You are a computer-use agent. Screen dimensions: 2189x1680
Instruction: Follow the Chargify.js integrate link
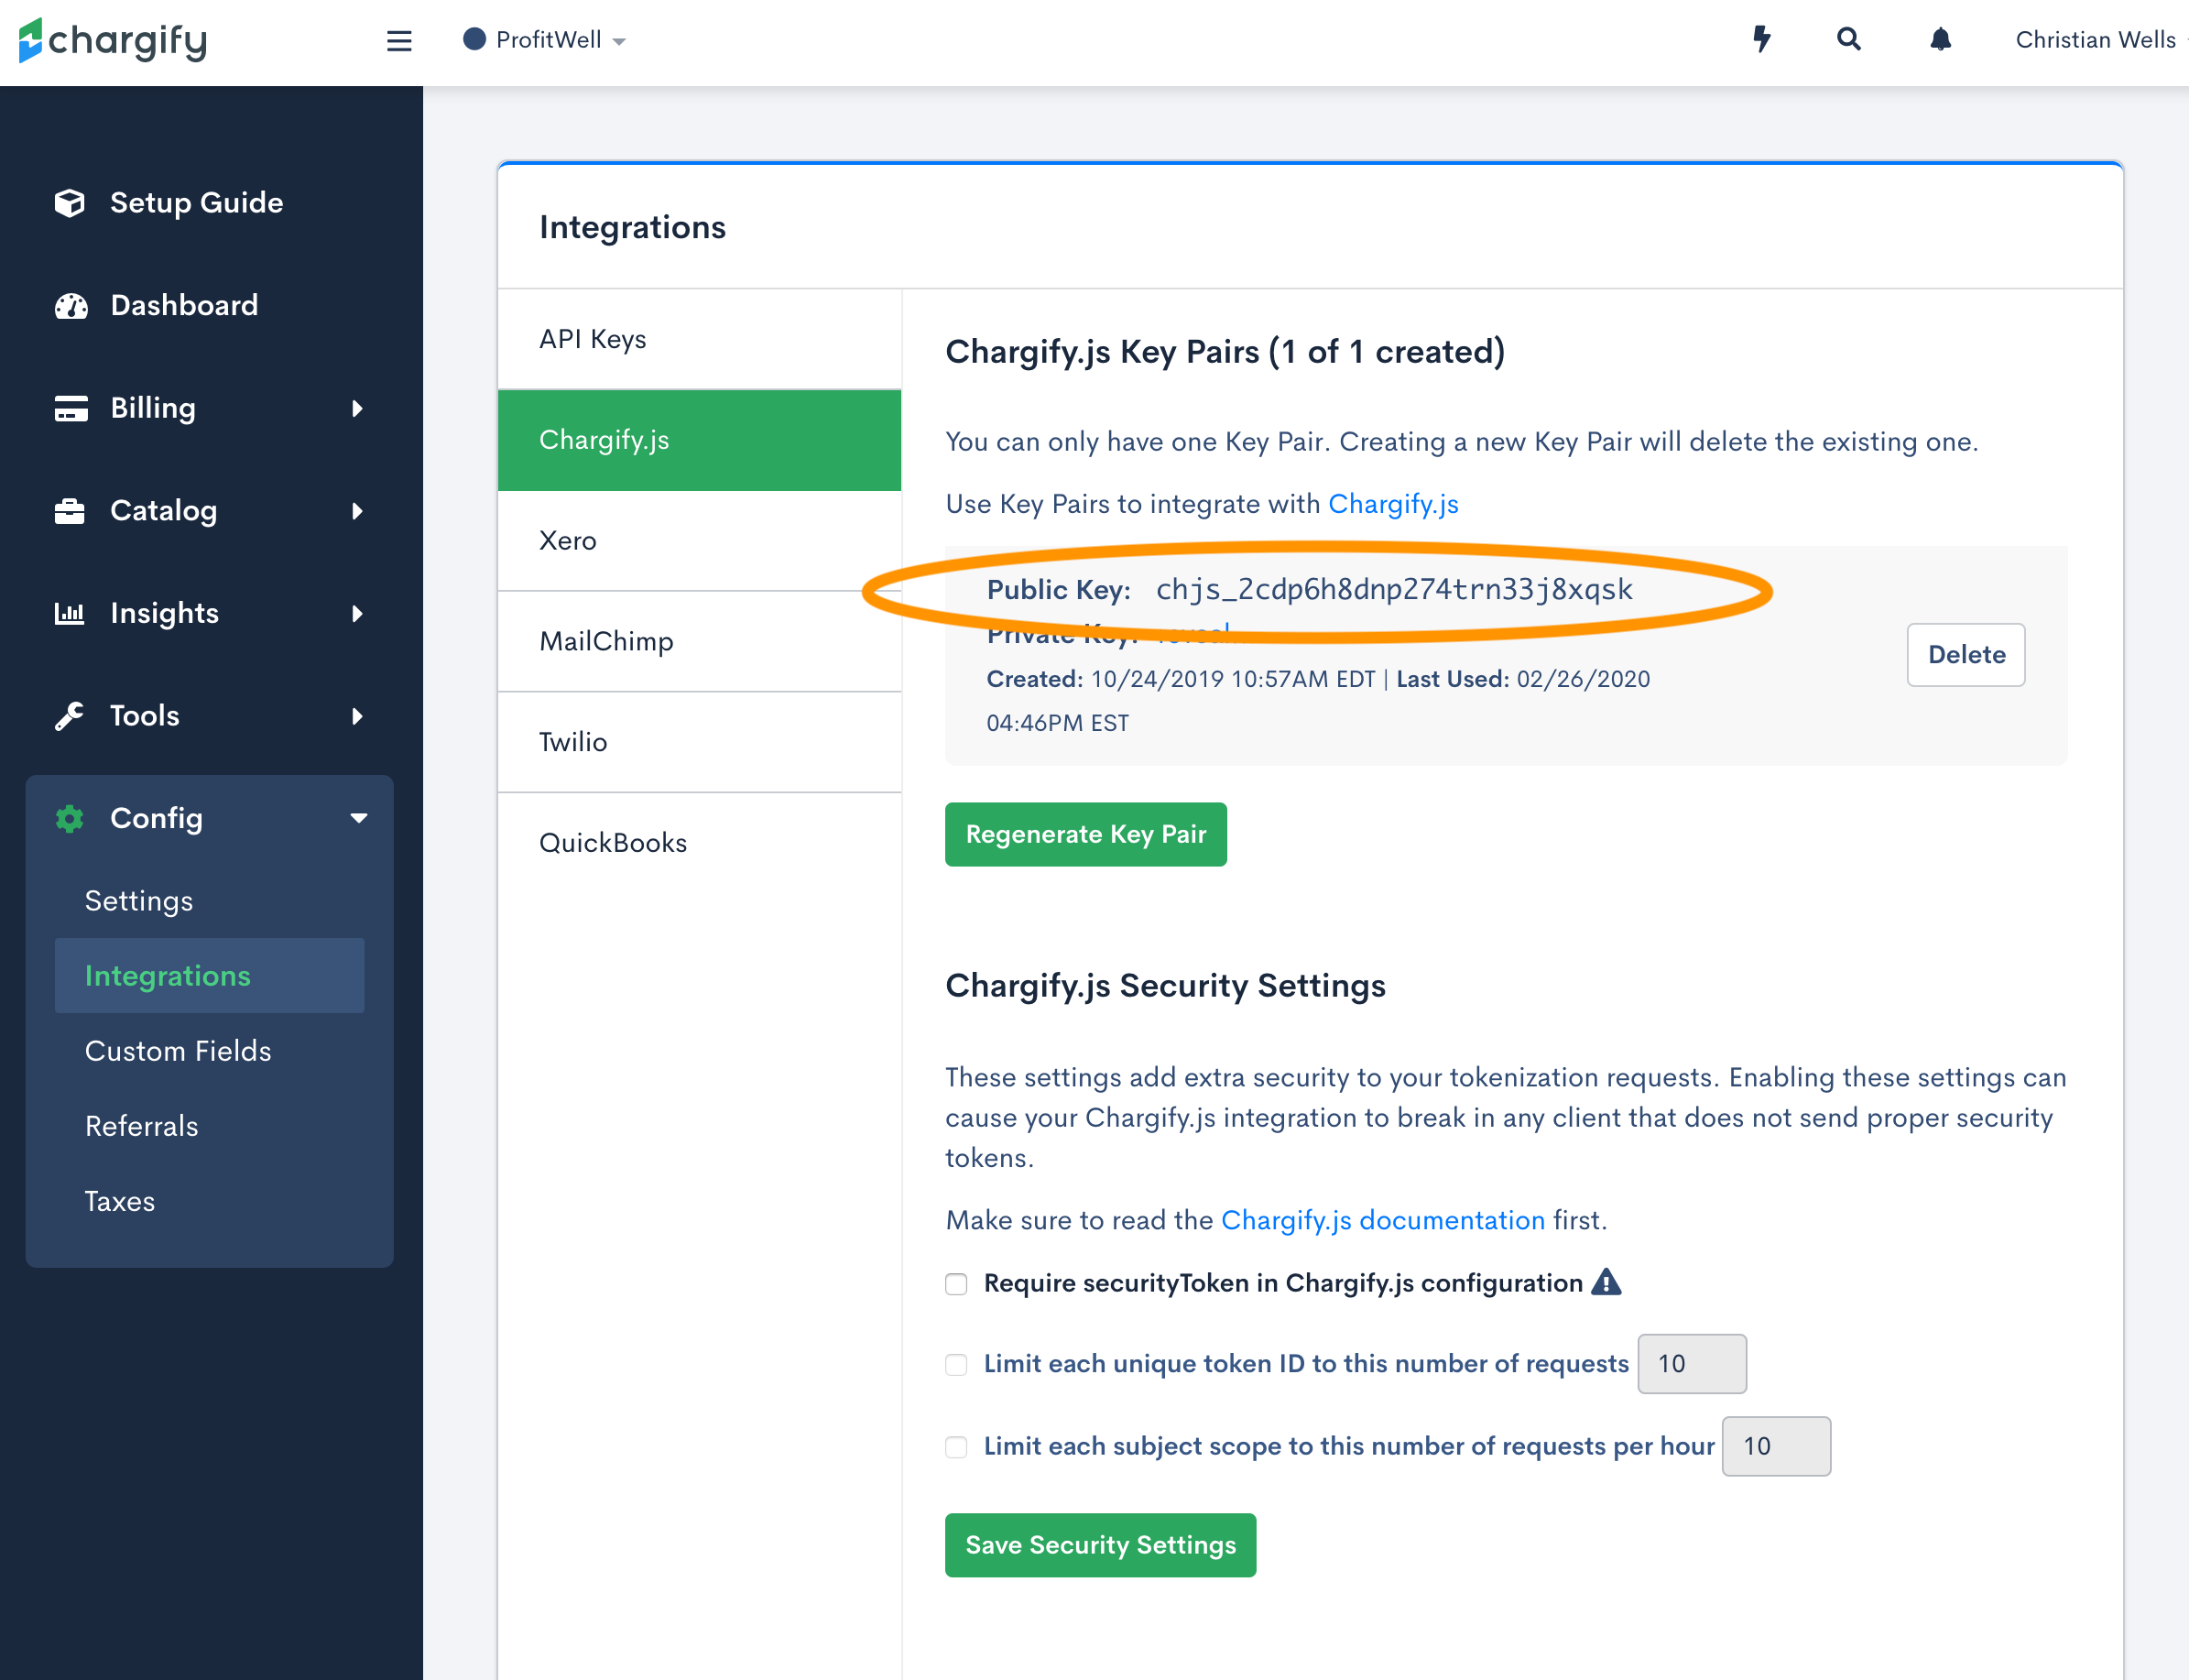[1393, 504]
